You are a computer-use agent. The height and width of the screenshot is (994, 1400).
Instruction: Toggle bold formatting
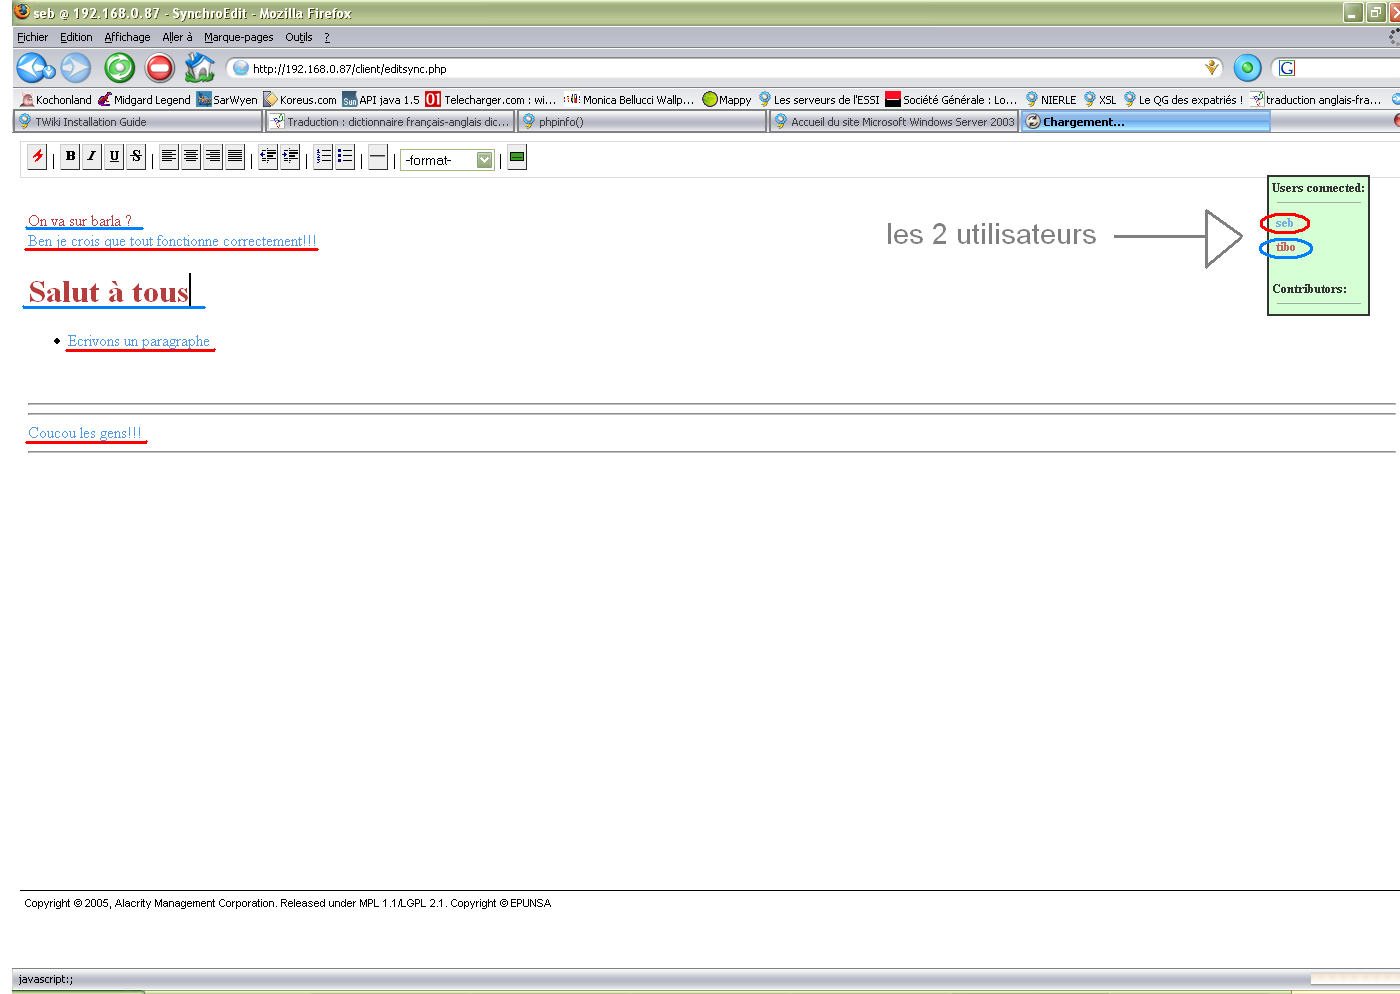70,157
